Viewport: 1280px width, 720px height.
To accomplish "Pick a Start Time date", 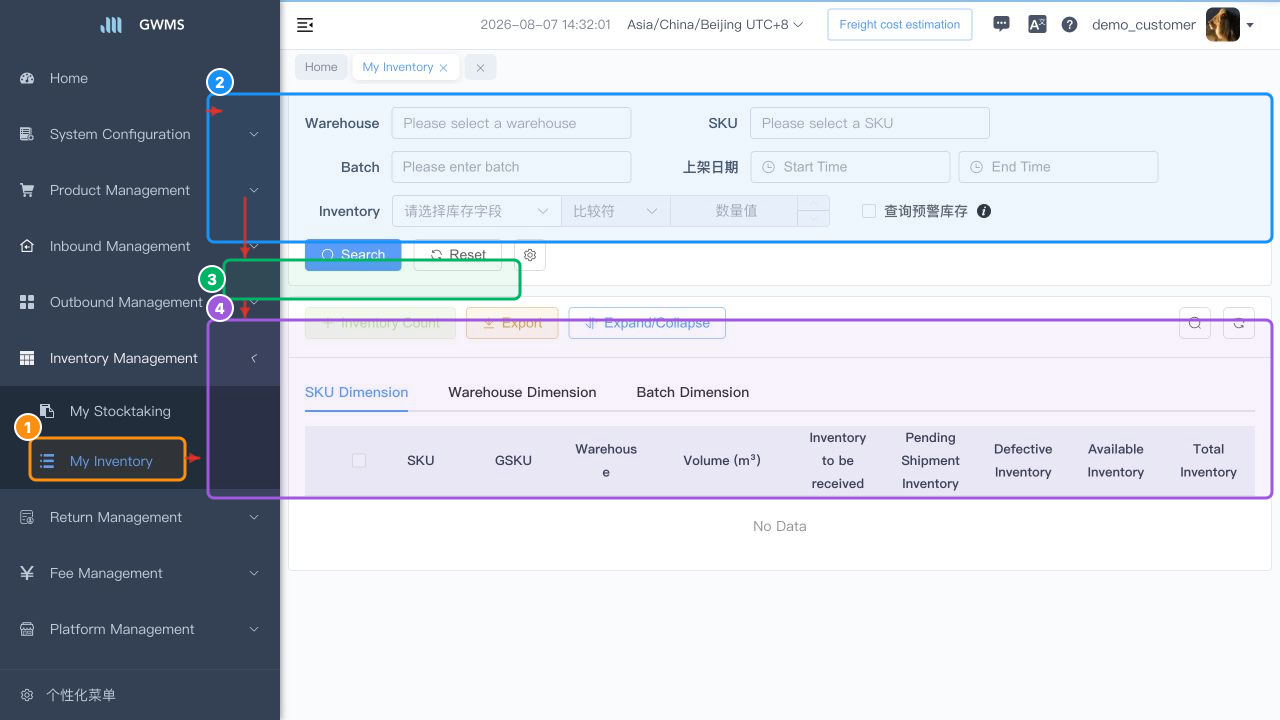I will tap(850, 167).
